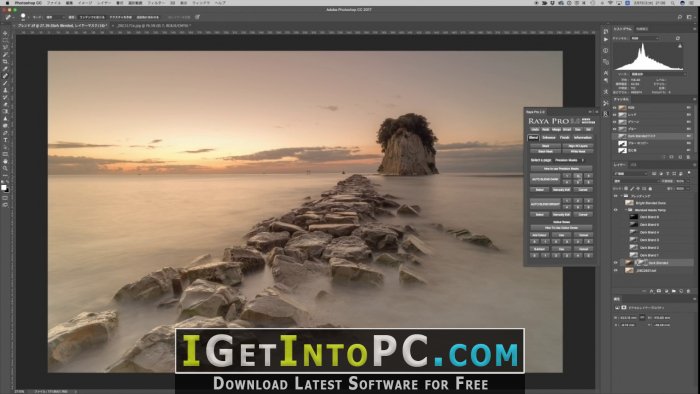Viewport: 700px width, 394px height.
Task: Select the Horizontal Type tool
Action: [x=5, y=140]
